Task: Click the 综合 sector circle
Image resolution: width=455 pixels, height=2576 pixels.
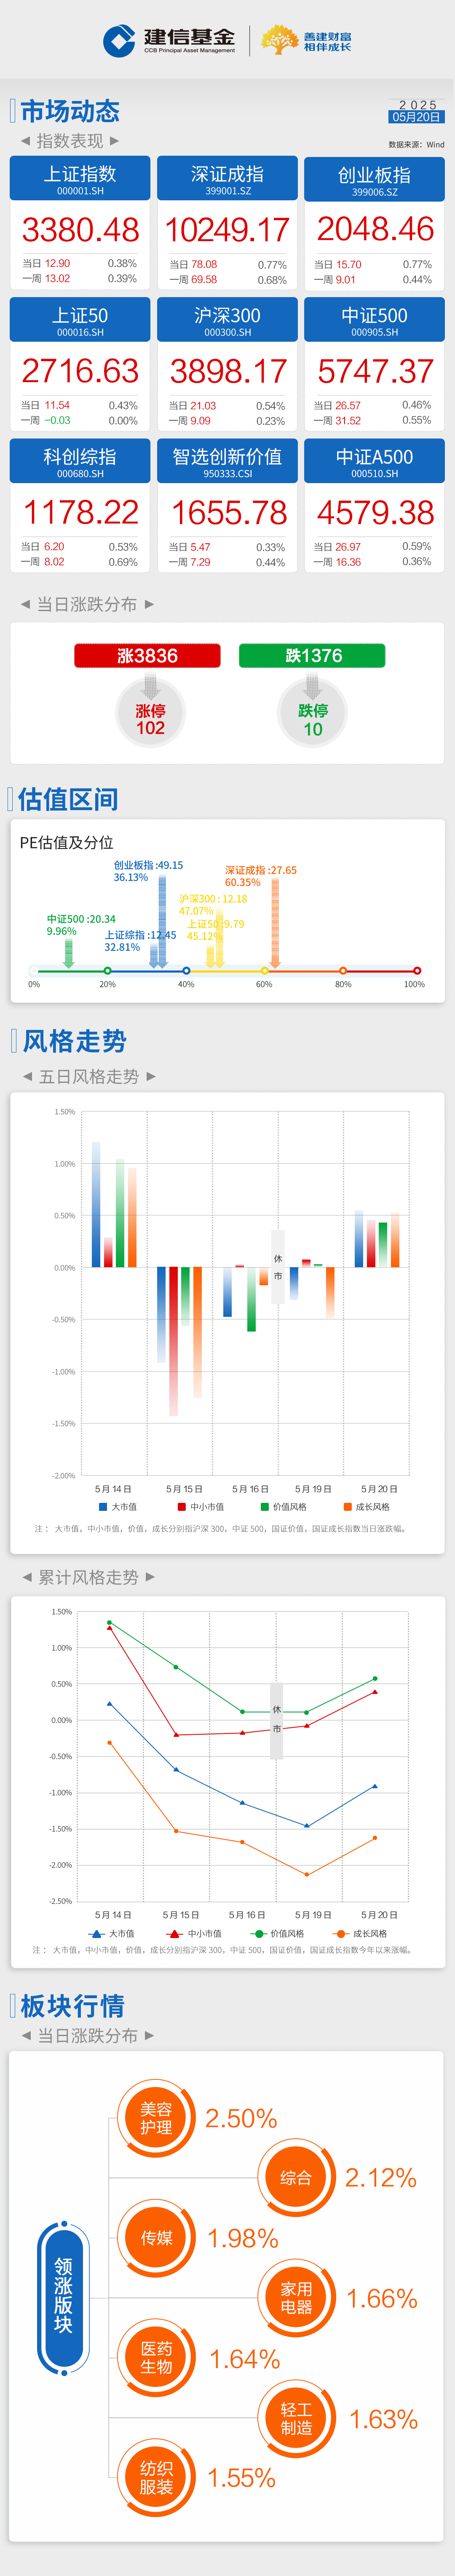Action: (x=296, y=2178)
